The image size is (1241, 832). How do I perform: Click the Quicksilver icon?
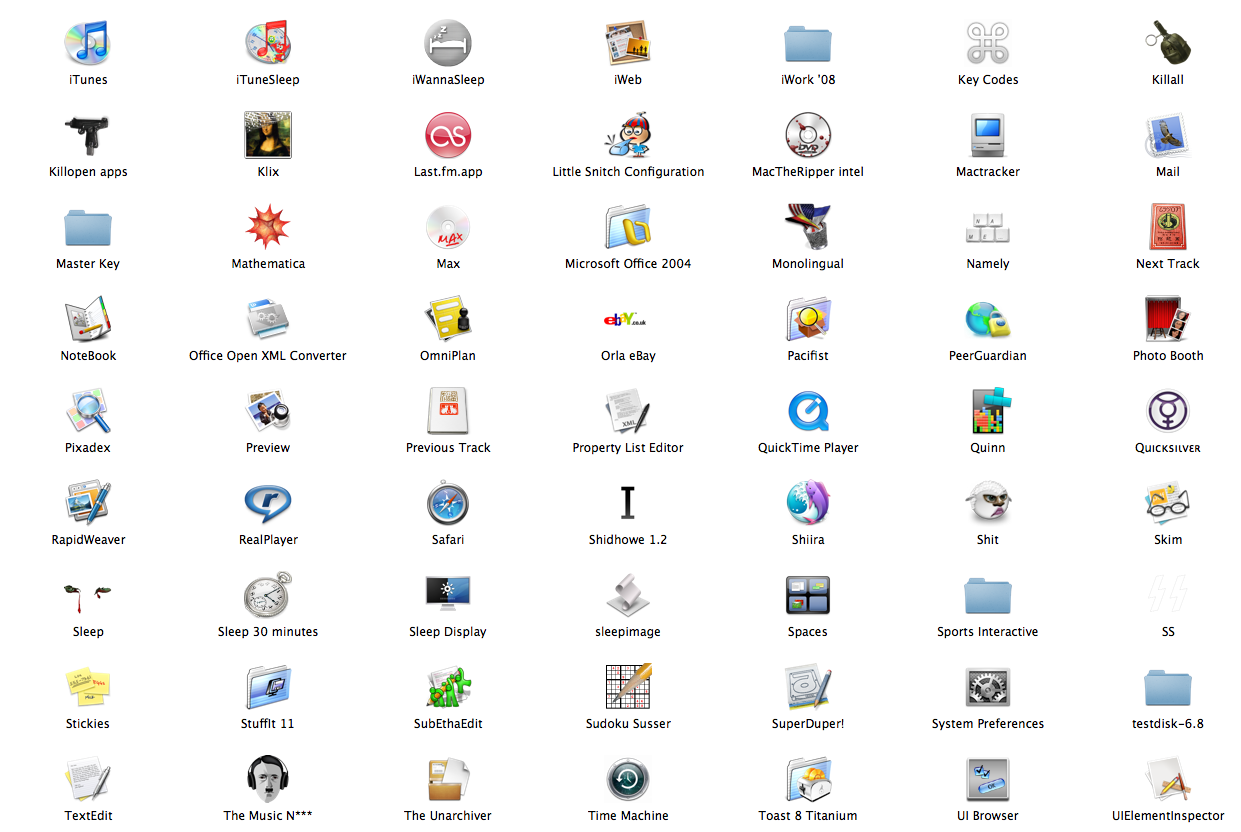(1168, 410)
